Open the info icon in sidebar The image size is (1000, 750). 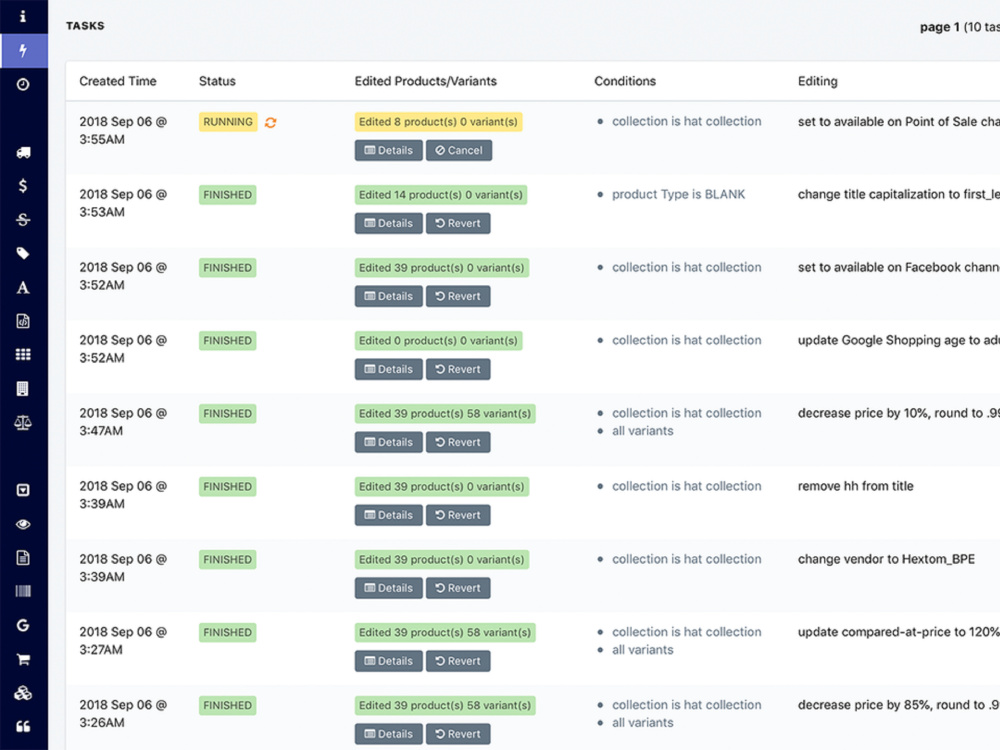point(23,17)
